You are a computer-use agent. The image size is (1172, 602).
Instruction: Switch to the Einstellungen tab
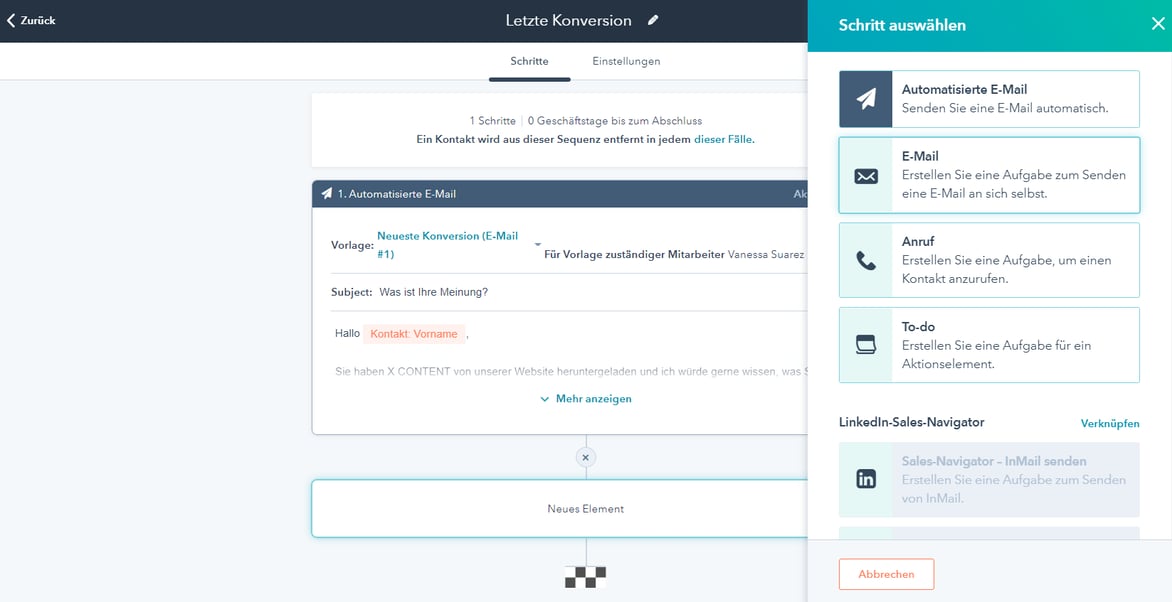pos(626,61)
